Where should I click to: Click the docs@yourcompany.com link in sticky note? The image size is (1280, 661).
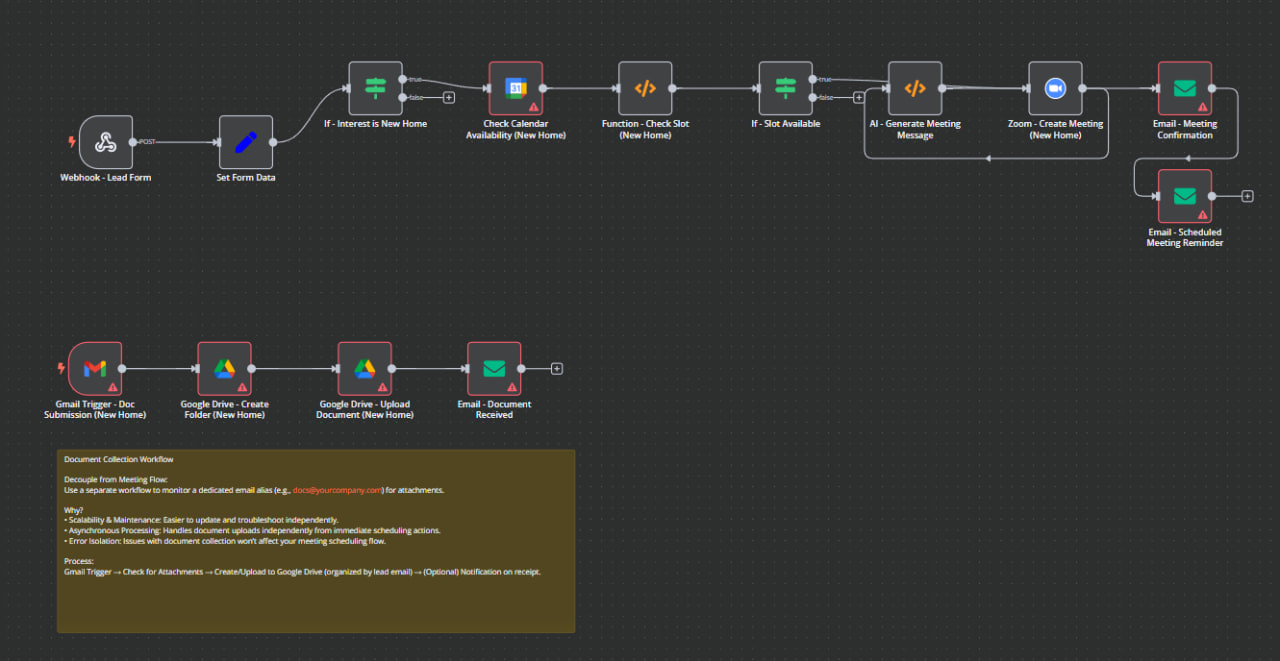(x=338, y=490)
